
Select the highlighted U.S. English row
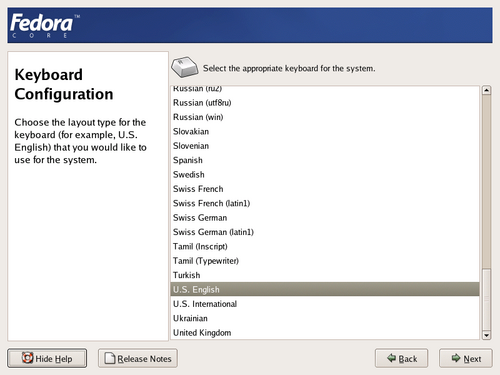click(x=325, y=289)
